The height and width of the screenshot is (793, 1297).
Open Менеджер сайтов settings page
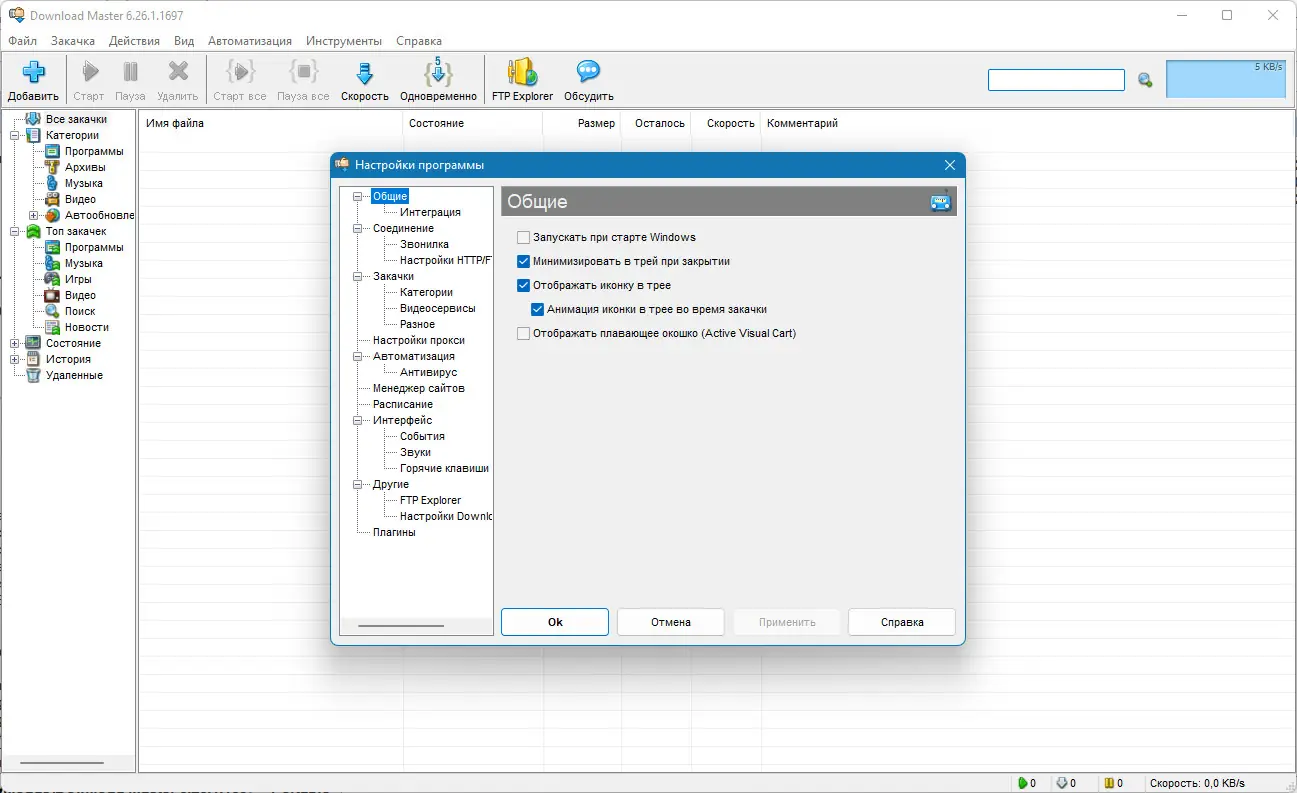tap(418, 388)
